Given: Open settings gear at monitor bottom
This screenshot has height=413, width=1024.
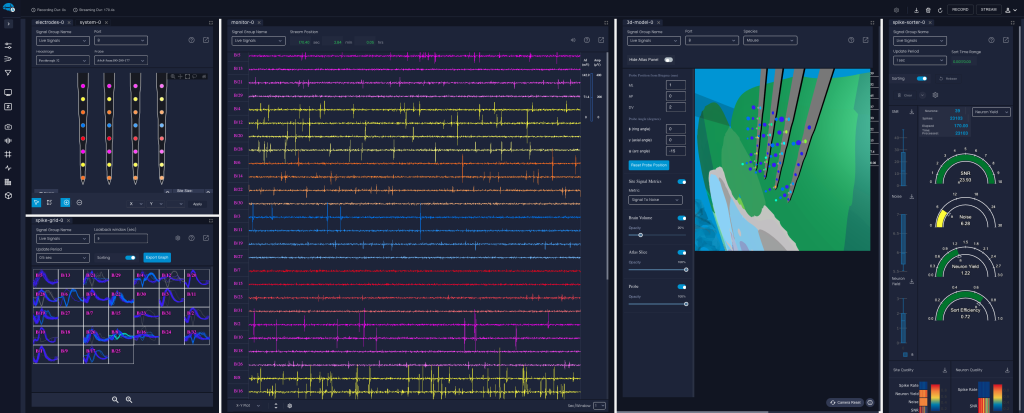Looking at the screenshot, I should tap(289, 406).
